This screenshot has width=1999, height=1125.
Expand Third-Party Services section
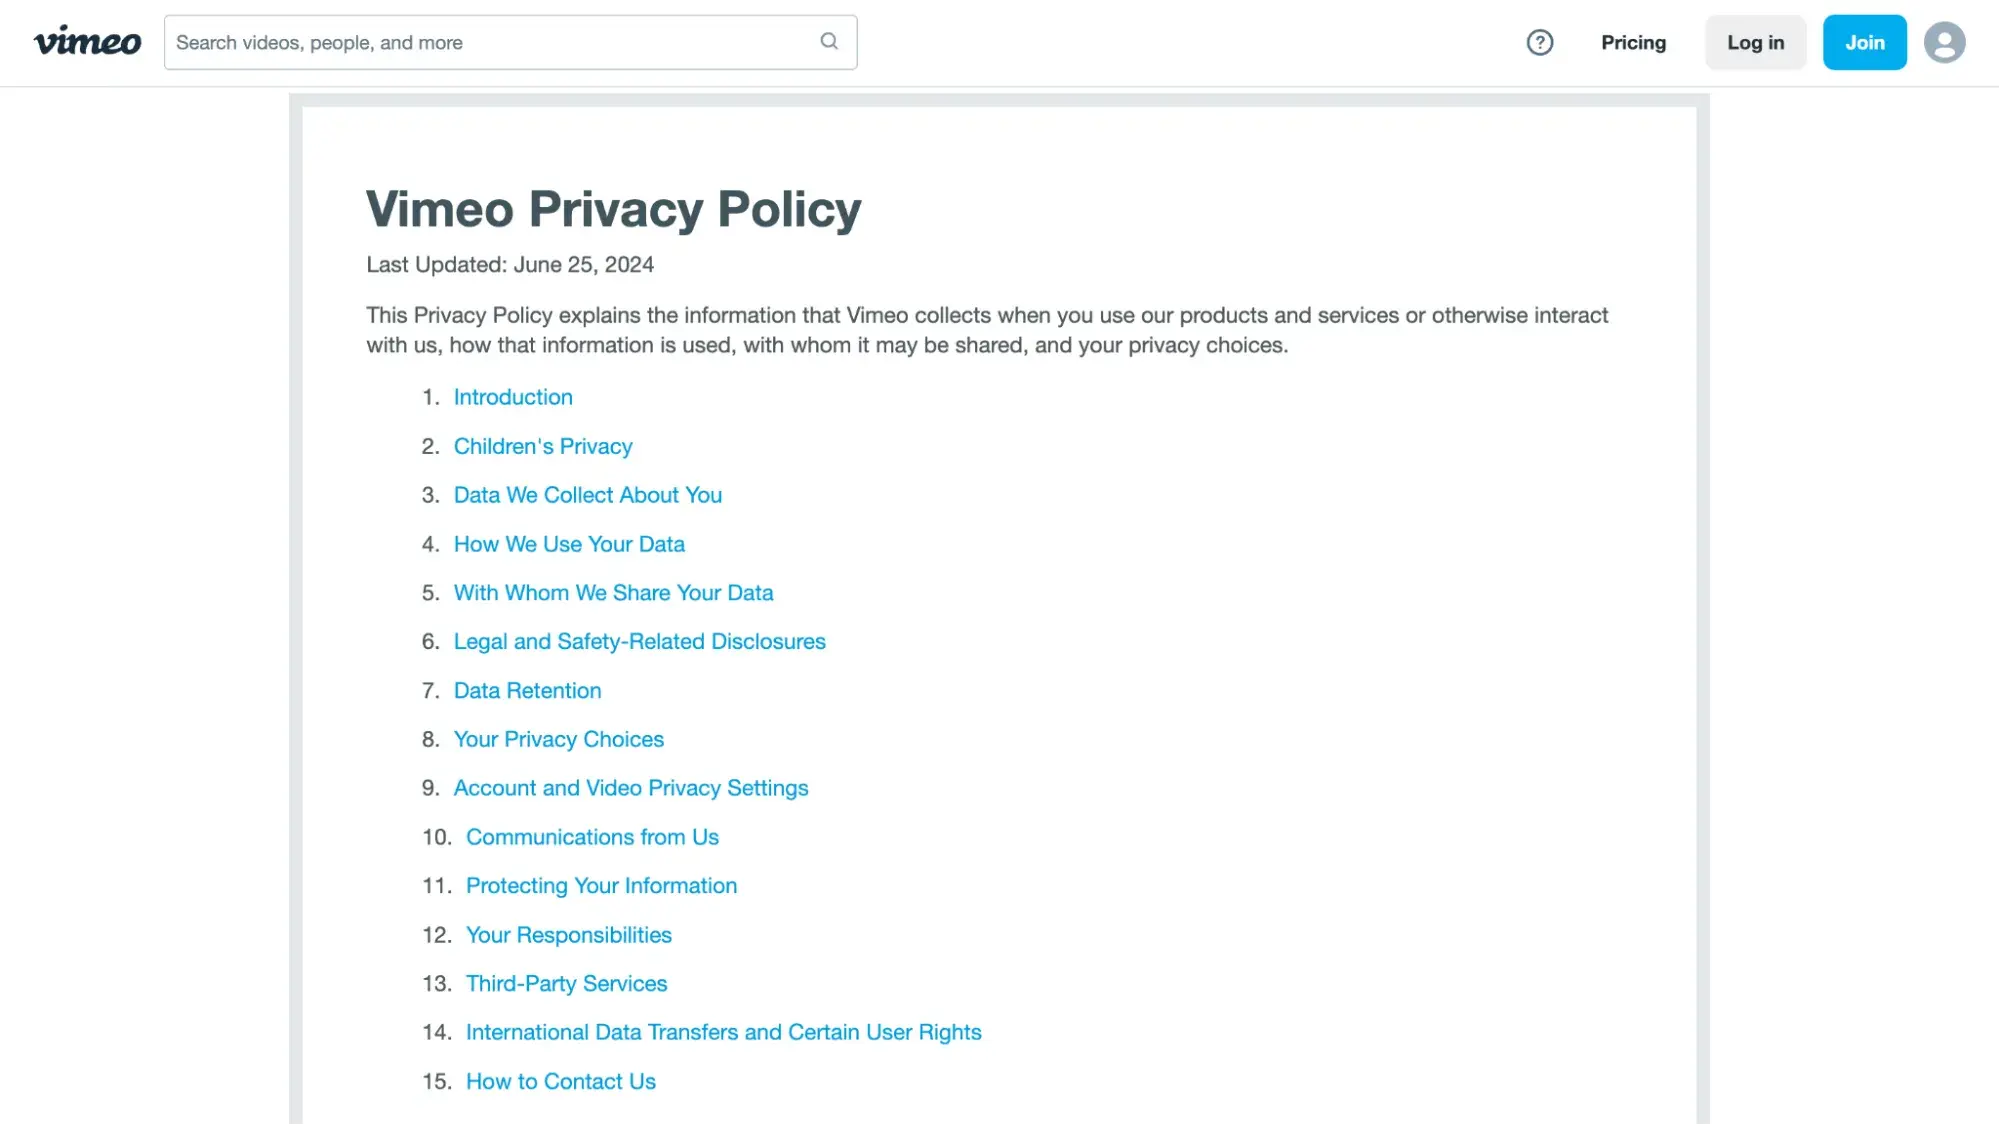pos(566,984)
